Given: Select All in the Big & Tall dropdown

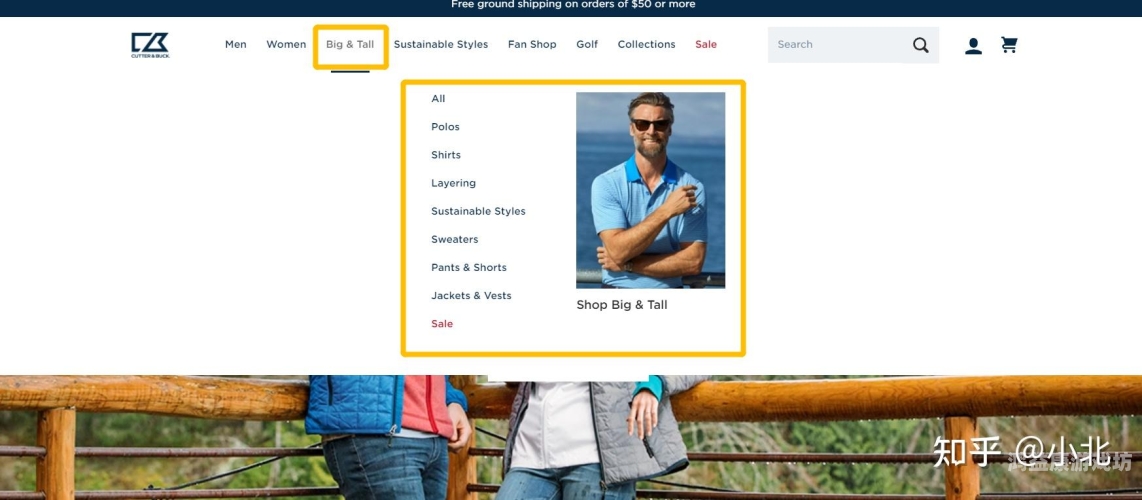Looking at the screenshot, I should point(438,99).
